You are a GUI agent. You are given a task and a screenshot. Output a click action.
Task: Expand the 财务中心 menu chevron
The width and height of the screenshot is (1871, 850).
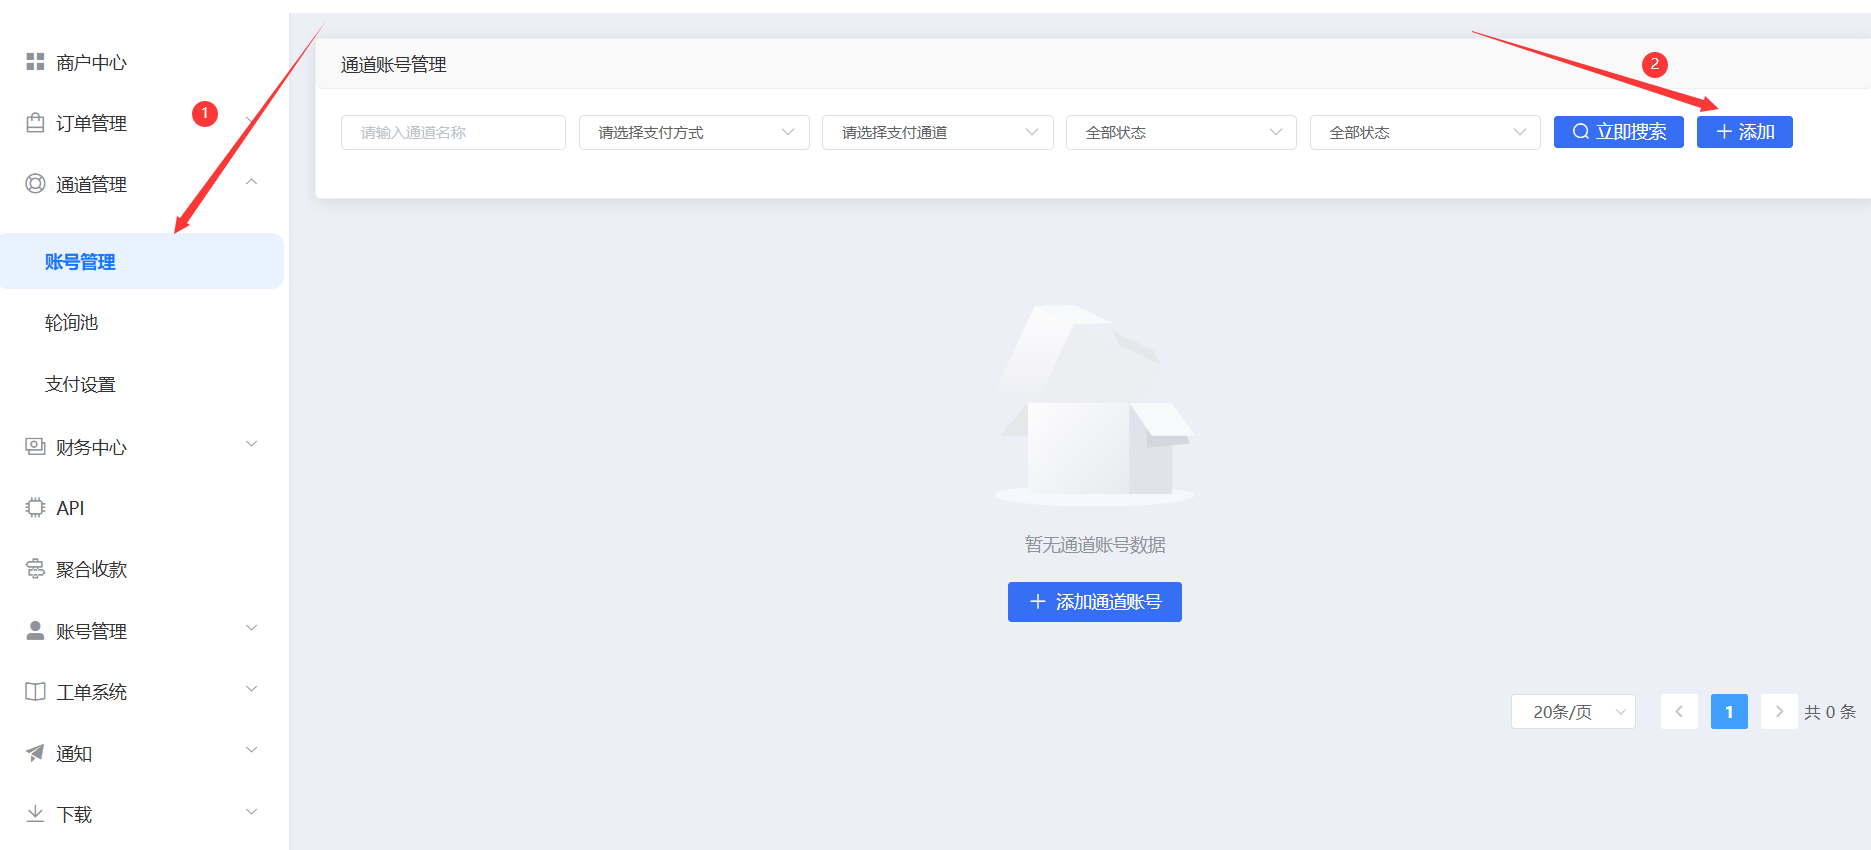[x=252, y=444]
